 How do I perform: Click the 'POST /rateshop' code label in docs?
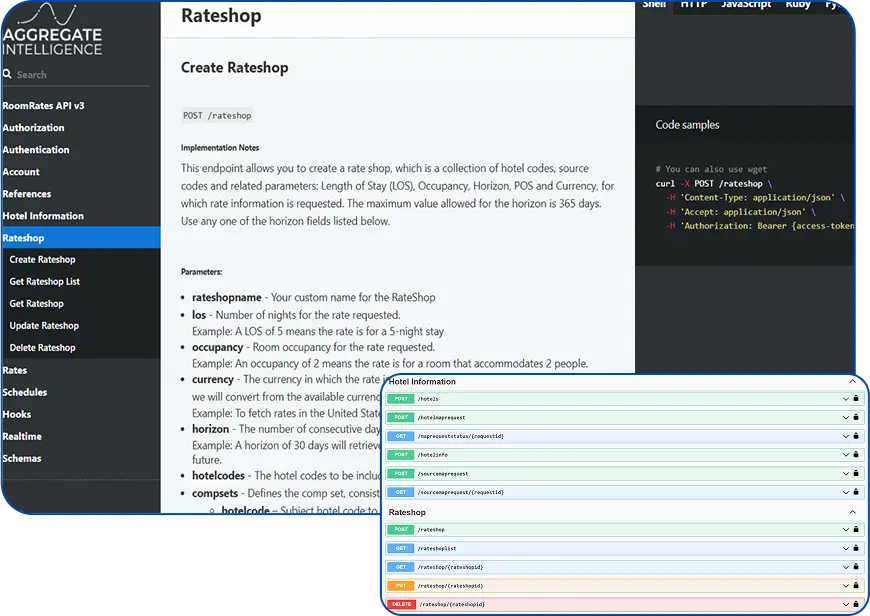coord(217,115)
